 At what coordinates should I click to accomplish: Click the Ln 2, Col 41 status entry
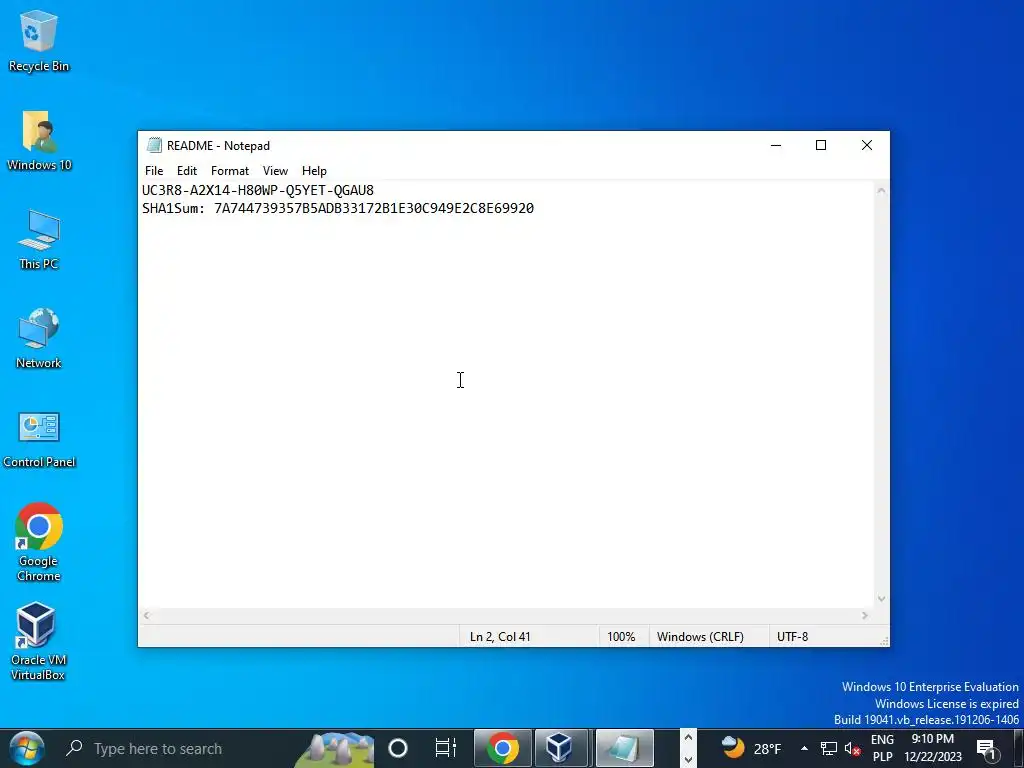[x=500, y=637]
